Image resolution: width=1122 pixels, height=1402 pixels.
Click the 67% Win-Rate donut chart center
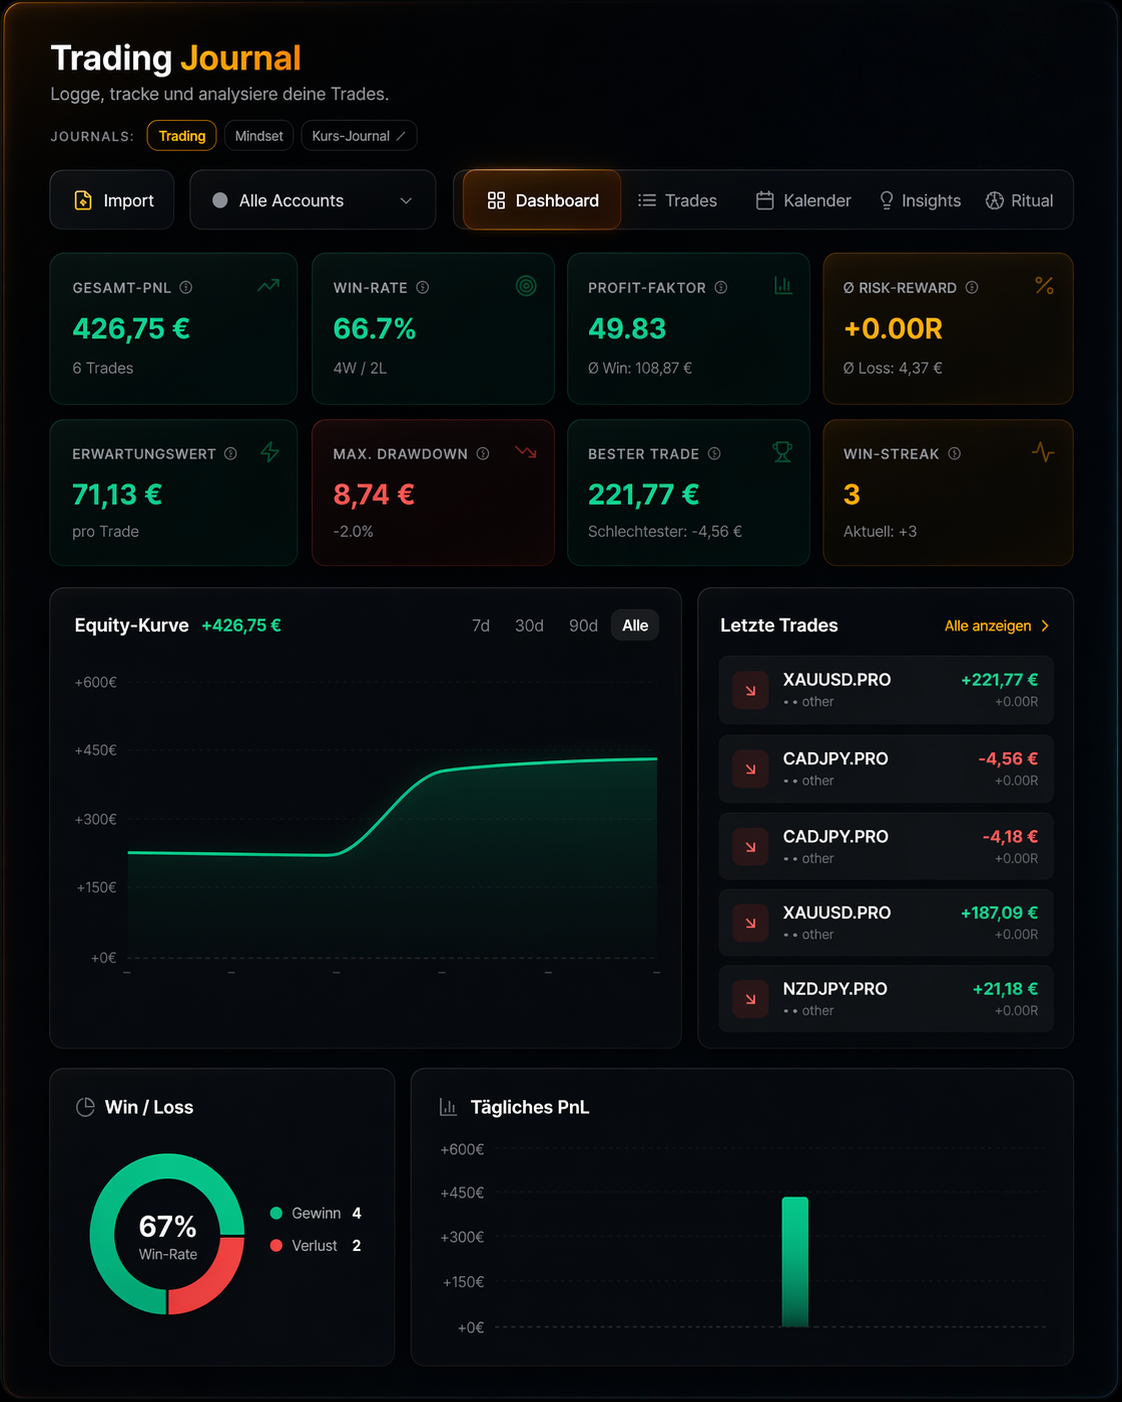(167, 1235)
